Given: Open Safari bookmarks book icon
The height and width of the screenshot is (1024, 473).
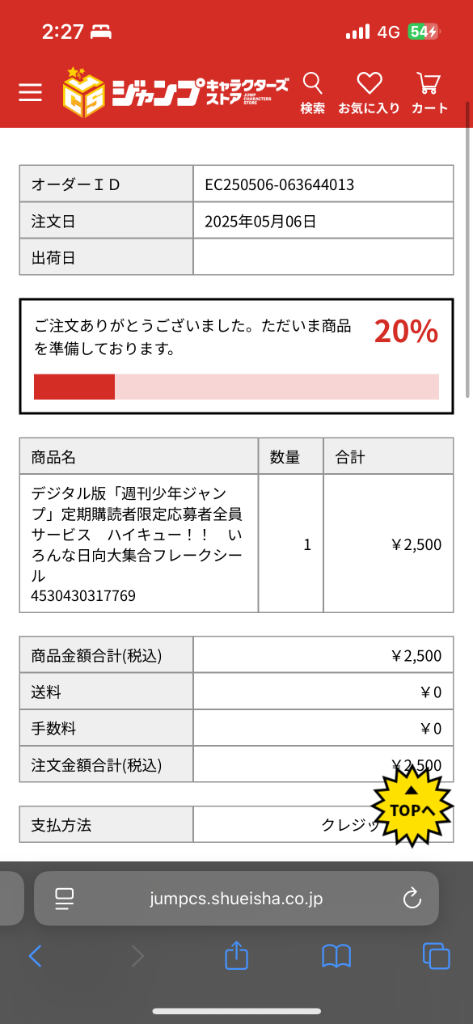Looking at the screenshot, I should 336,957.
